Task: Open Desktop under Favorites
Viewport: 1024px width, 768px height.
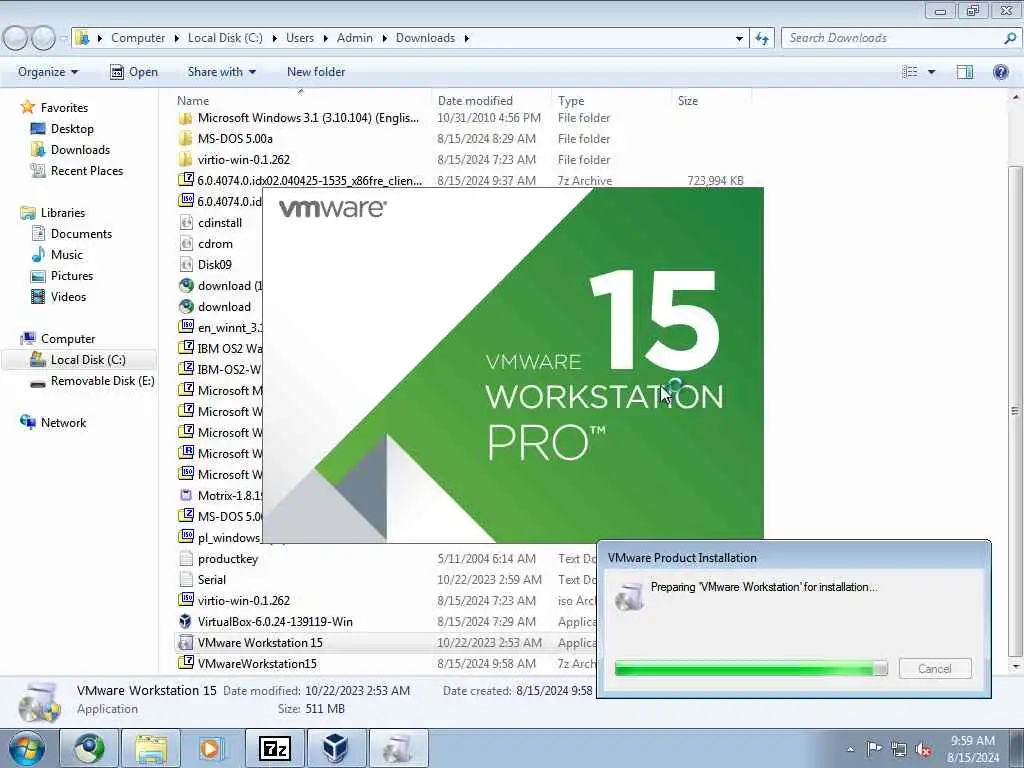Action: tap(72, 129)
